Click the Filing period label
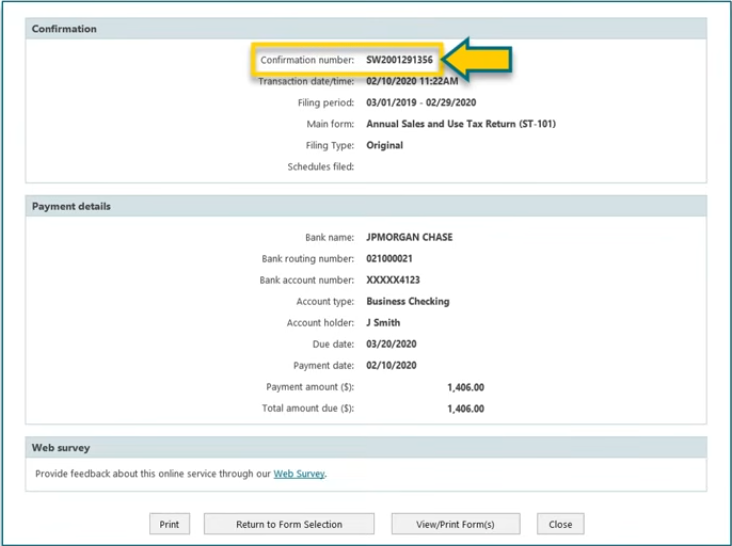The height and width of the screenshot is (546, 732). (326, 103)
